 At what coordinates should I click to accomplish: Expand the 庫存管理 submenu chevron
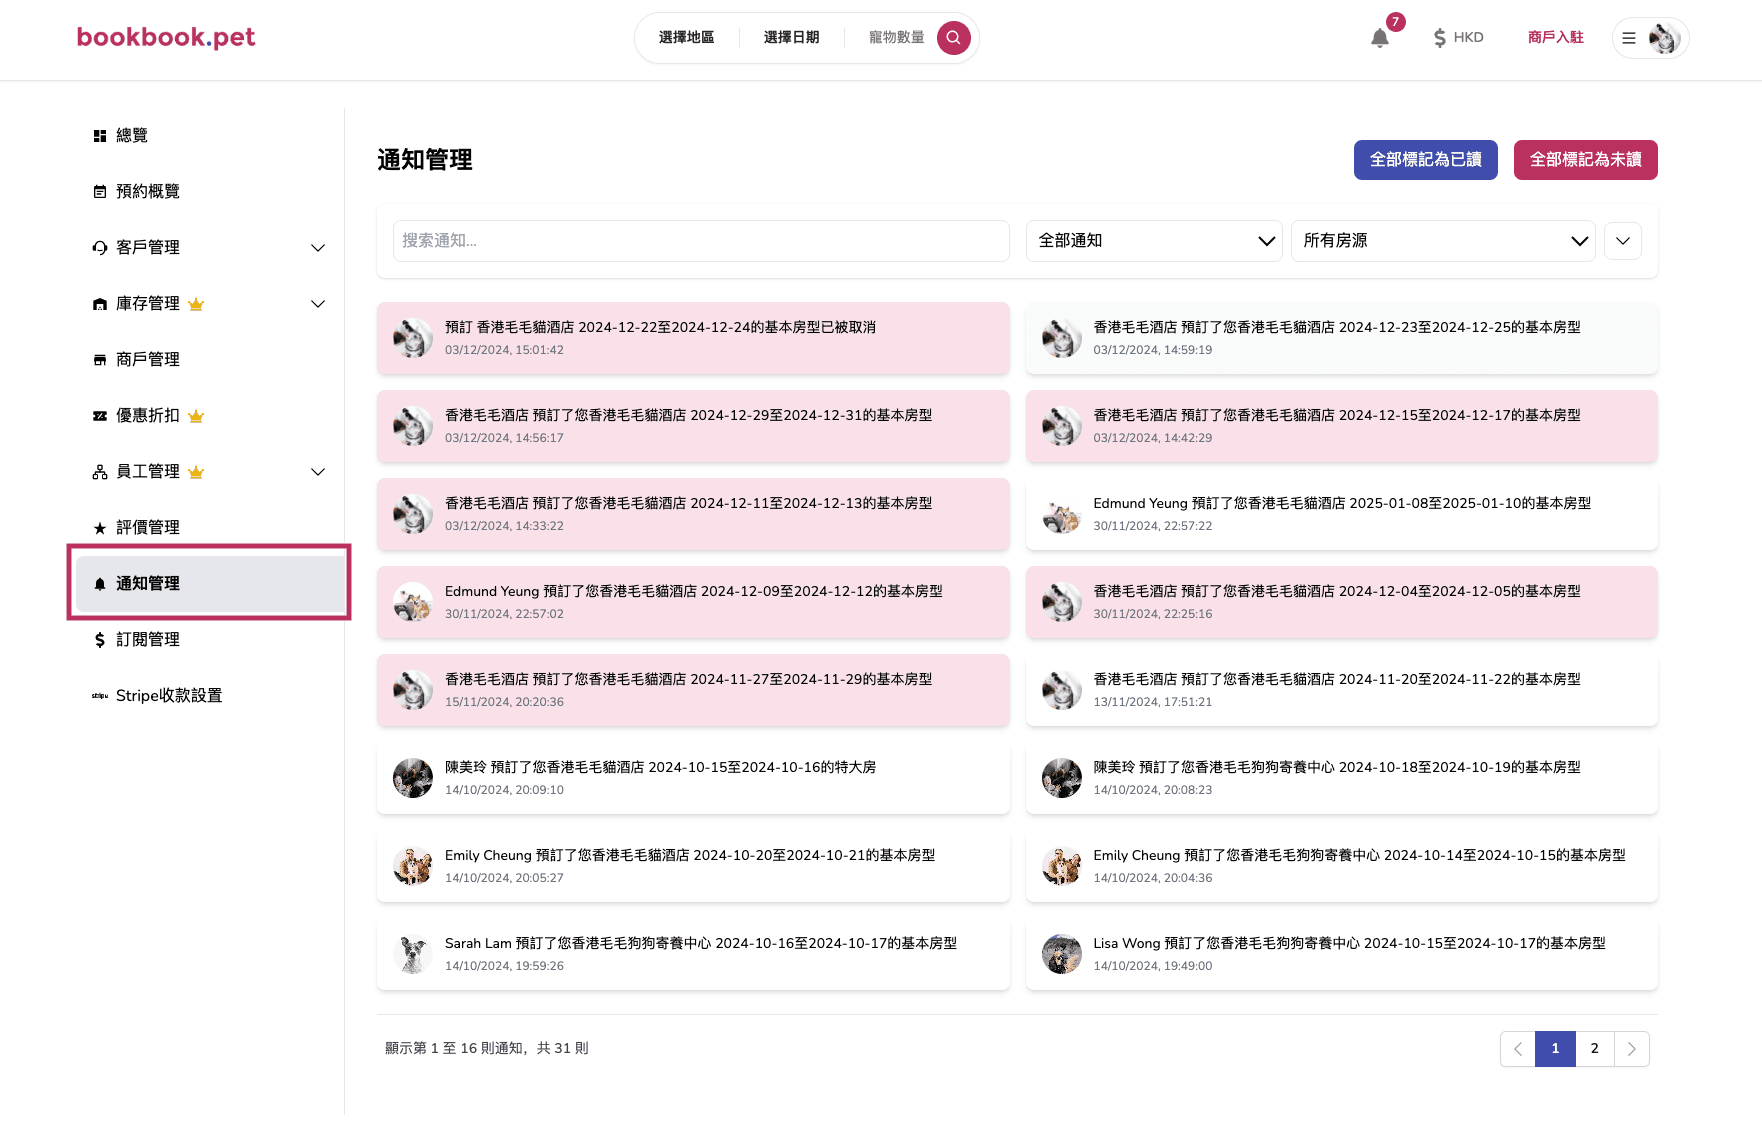coord(318,304)
